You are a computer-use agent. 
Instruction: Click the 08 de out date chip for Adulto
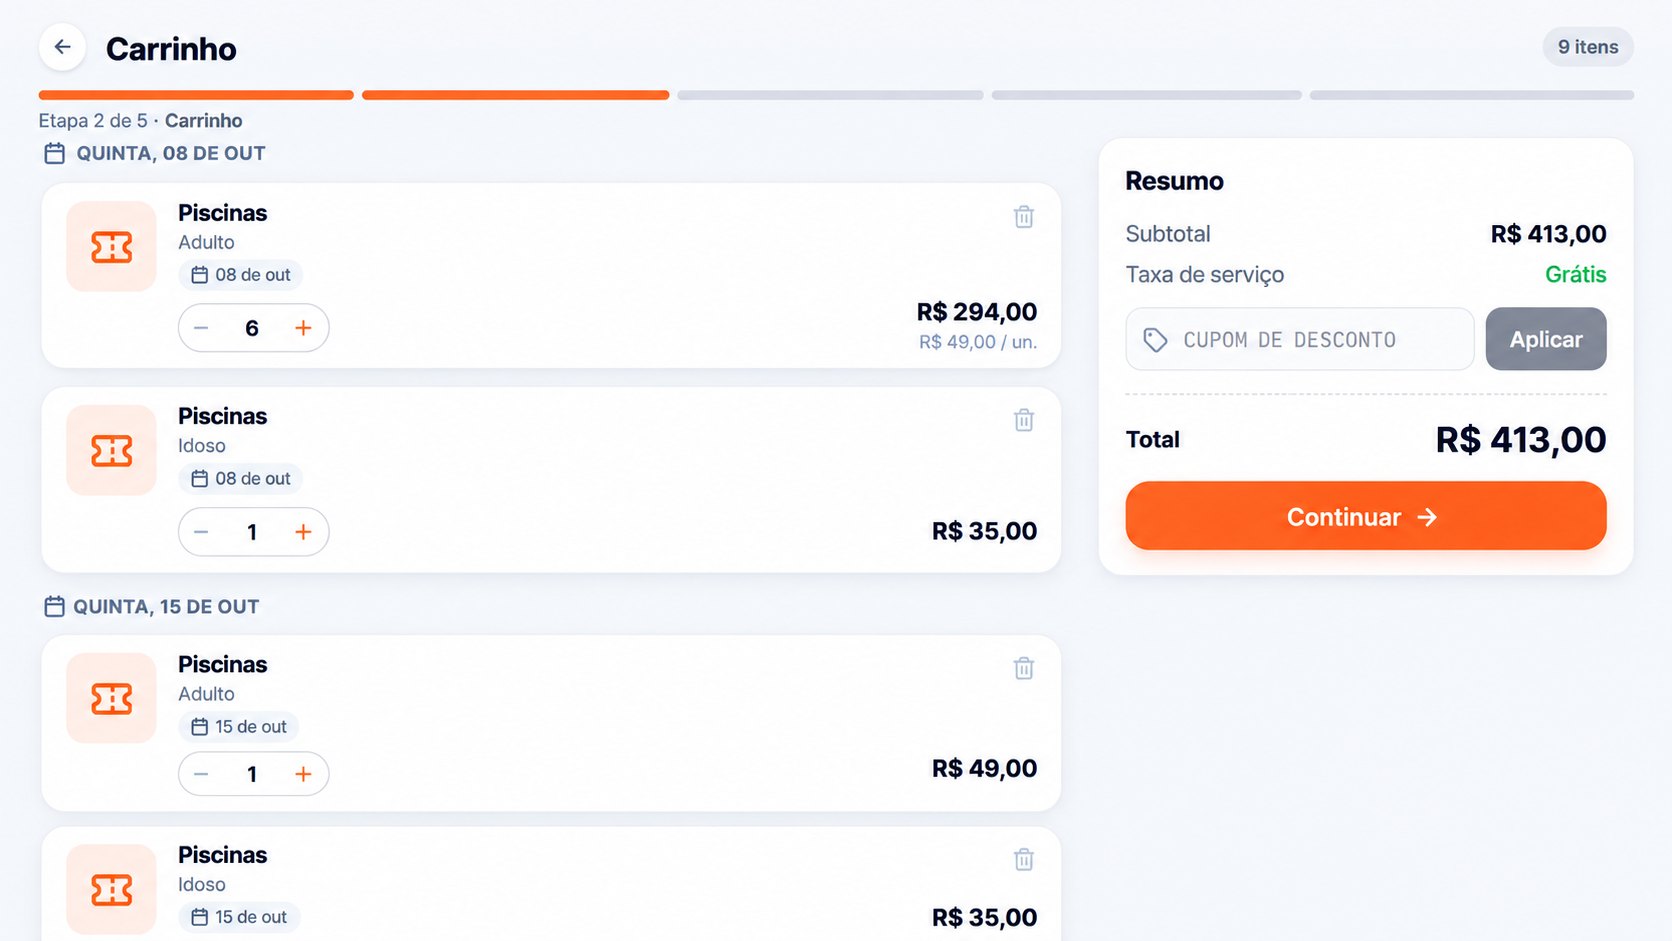point(241,275)
